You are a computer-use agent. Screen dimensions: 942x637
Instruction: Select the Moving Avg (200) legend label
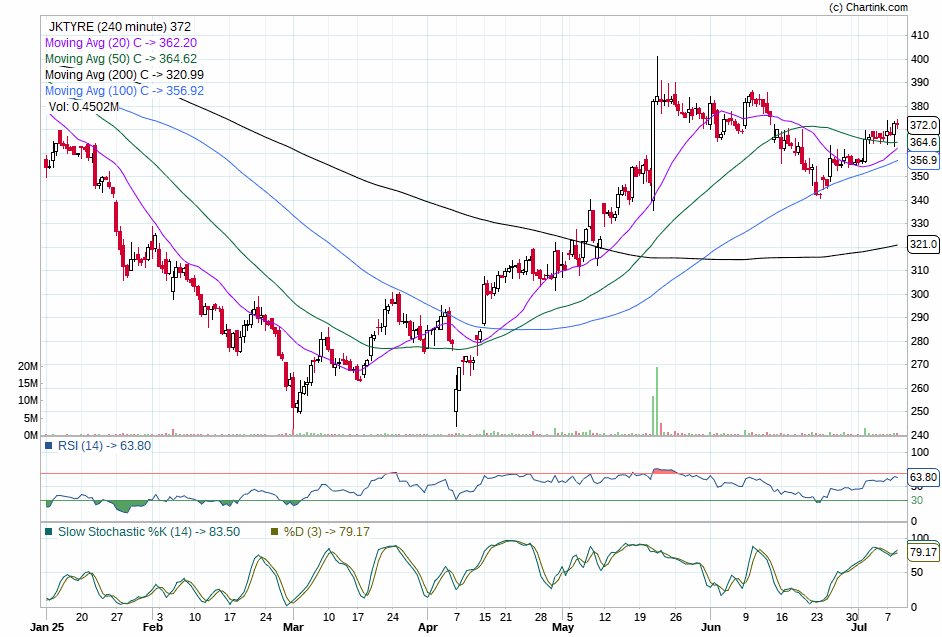pyautogui.click(x=124, y=75)
